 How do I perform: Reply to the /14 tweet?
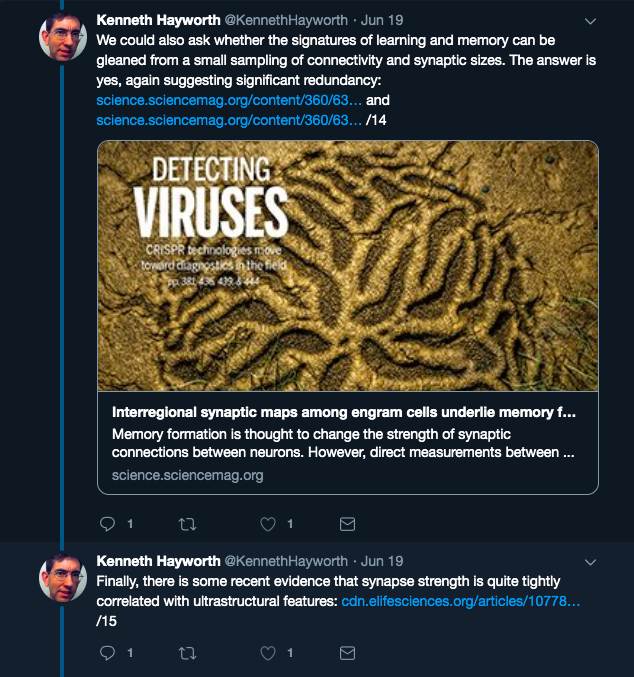coord(108,524)
